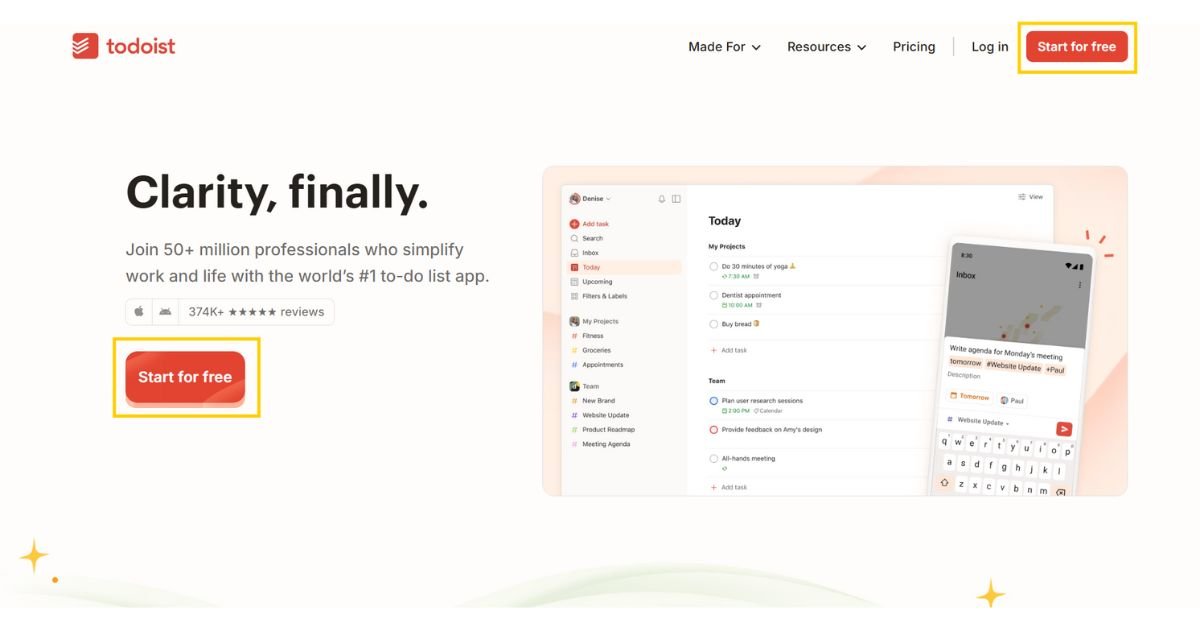Open the 'Made For' dropdown menu

click(722, 46)
